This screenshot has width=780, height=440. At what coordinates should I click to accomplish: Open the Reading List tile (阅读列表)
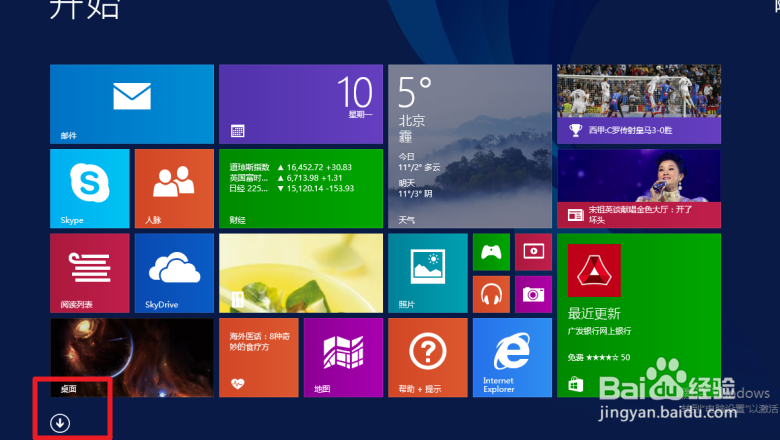(x=90, y=273)
